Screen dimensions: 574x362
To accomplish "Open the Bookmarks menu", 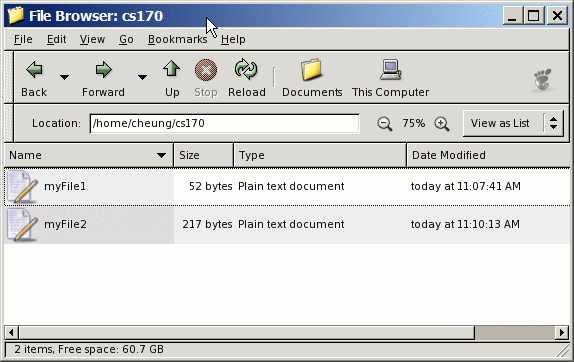I will [x=178, y=39].
